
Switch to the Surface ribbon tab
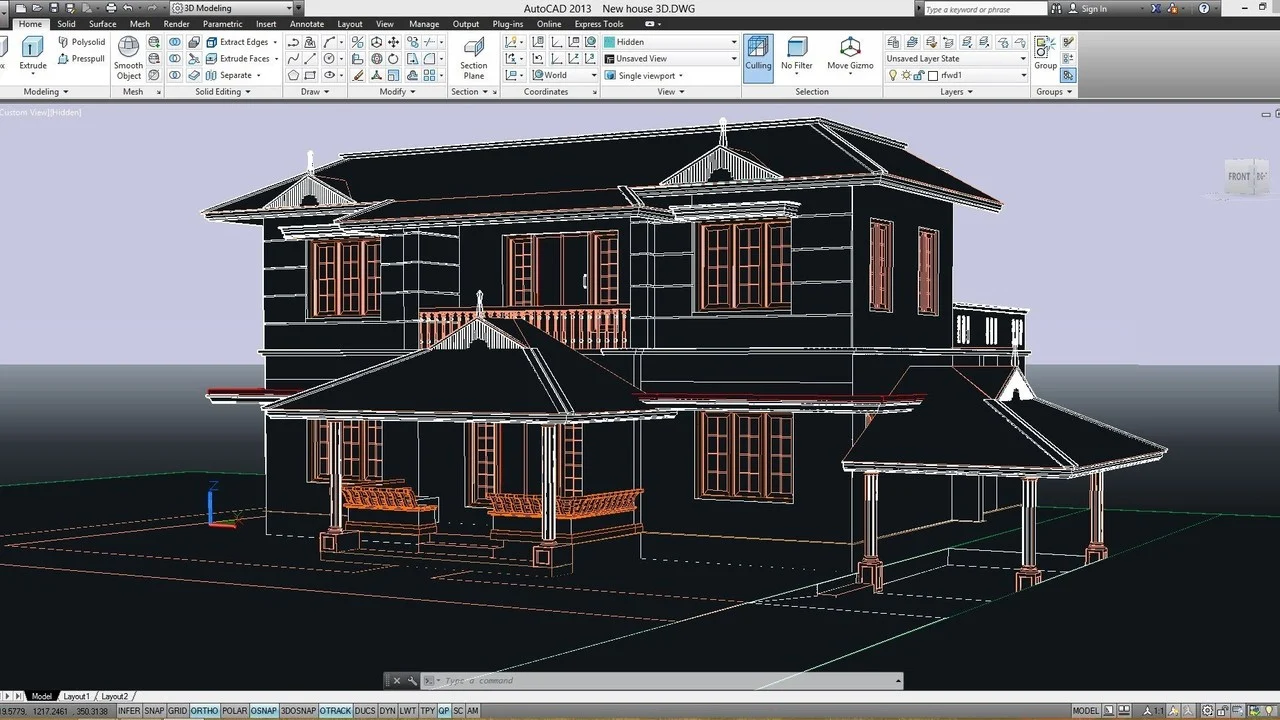point(103,24)
